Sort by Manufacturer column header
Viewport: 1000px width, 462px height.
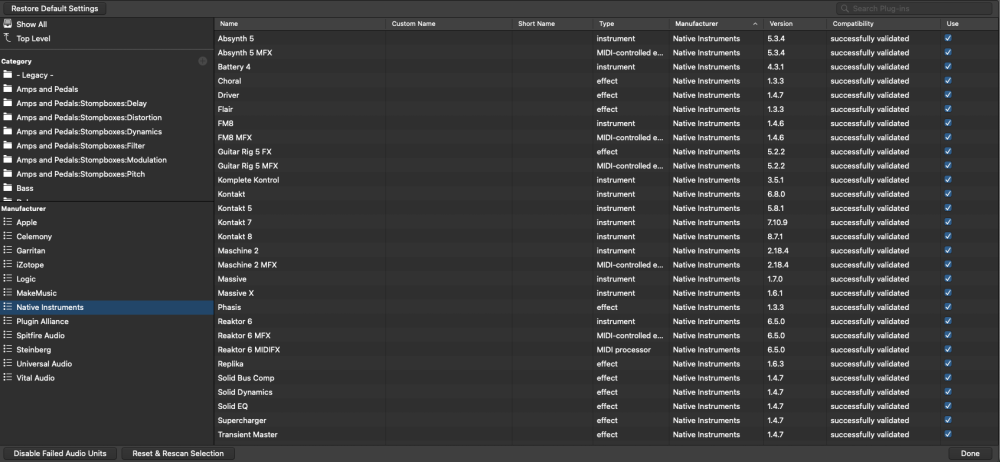point(716,24)
